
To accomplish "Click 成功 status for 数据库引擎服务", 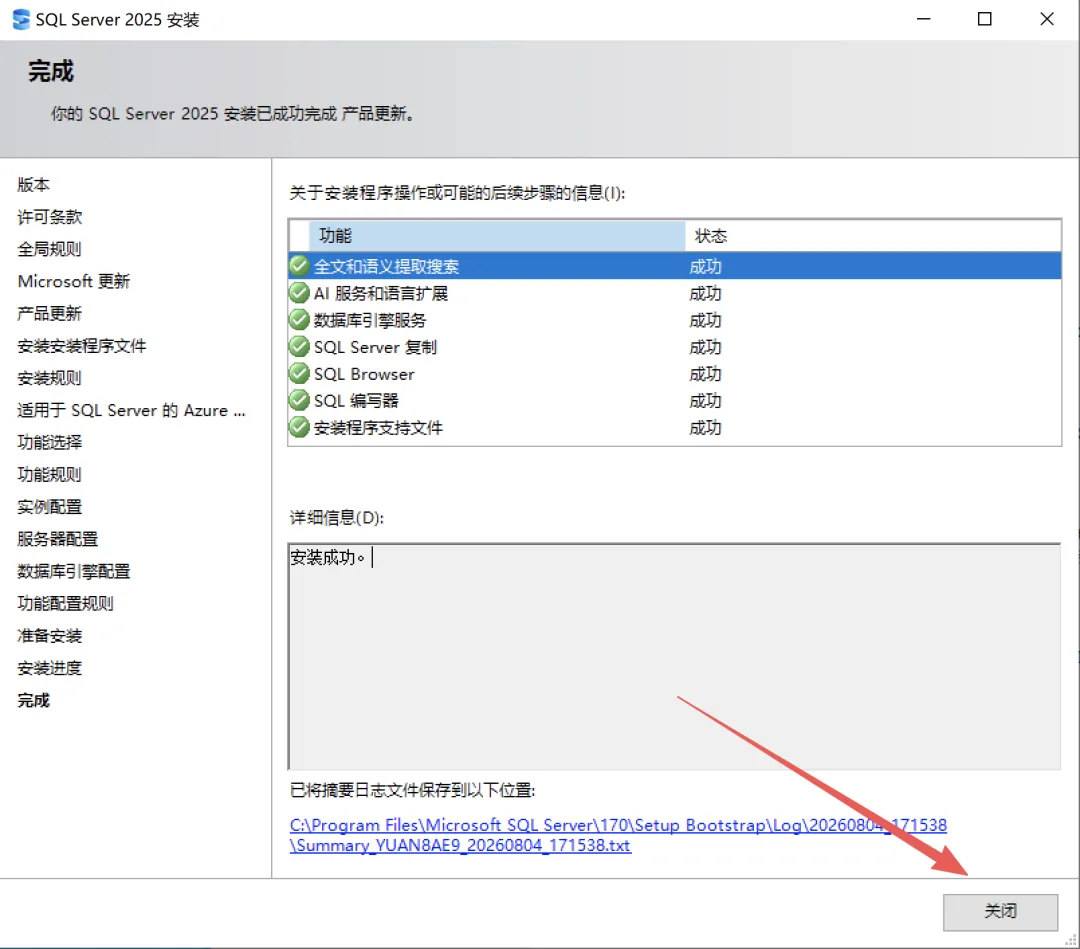I will pyautogui.click(x=705, y=320).
